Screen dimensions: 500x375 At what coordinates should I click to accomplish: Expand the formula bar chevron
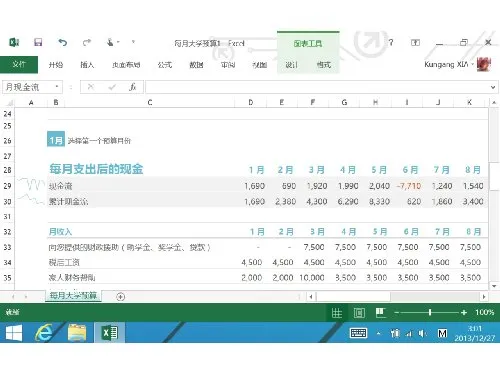(x=493, y=87)
